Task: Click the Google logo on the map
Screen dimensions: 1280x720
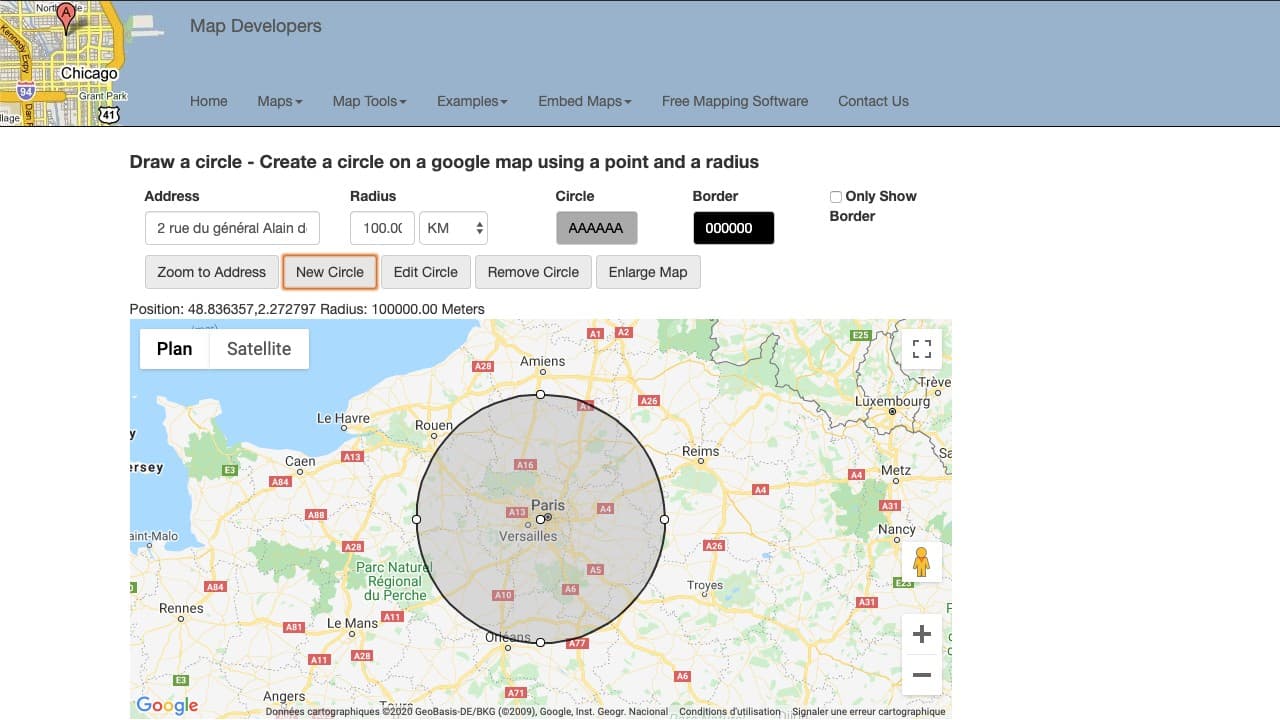Action: [167, 705]
